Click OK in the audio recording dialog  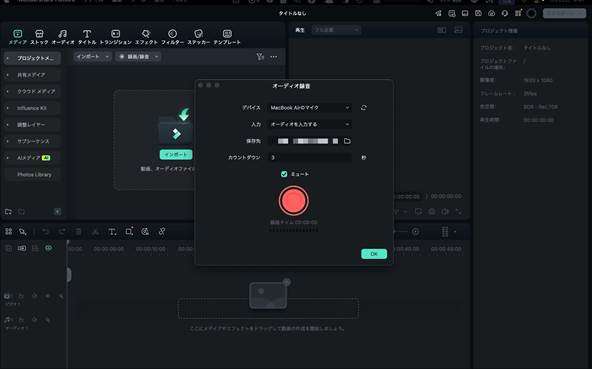pos(374,254)
